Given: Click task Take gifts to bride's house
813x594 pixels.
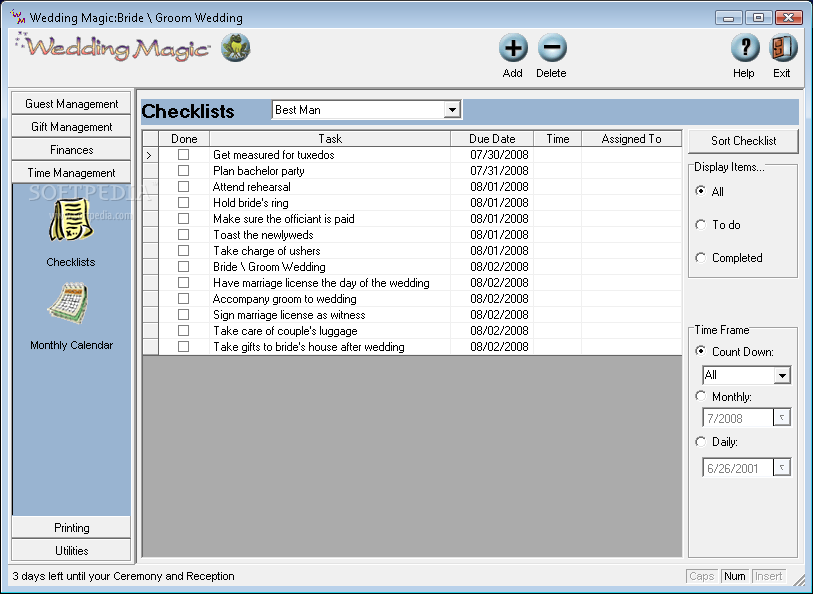Looking at the screenshot, I should [x=309, y=347].
